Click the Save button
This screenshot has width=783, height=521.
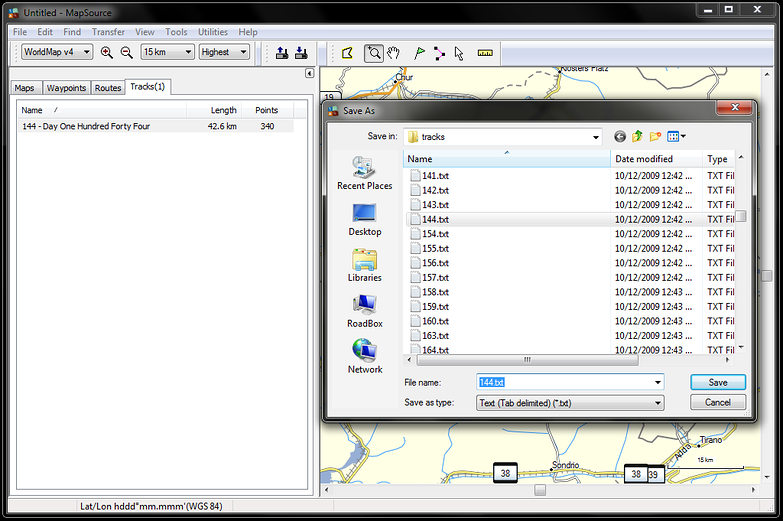(718, 382)
